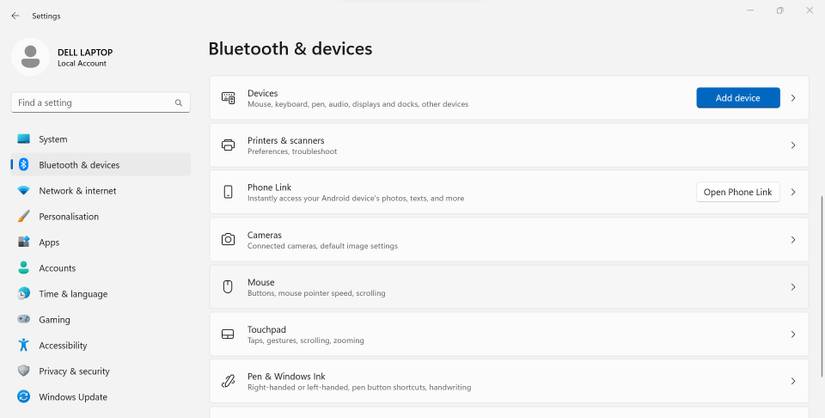Click the Pen & Windows Ink icon
Image resolution: width=825 pixels, height=418 pixels.
tap(228, 381)
